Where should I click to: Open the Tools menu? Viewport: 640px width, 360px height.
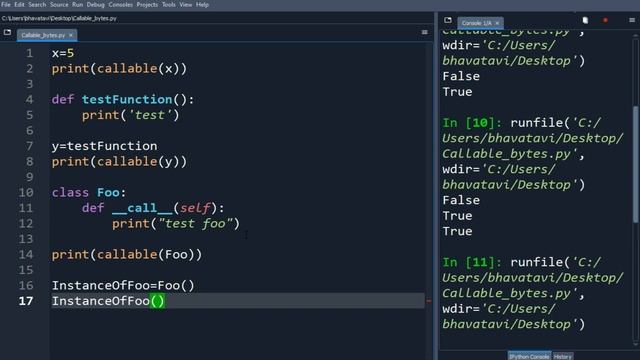pyautogui.click(x=169, y=5)
